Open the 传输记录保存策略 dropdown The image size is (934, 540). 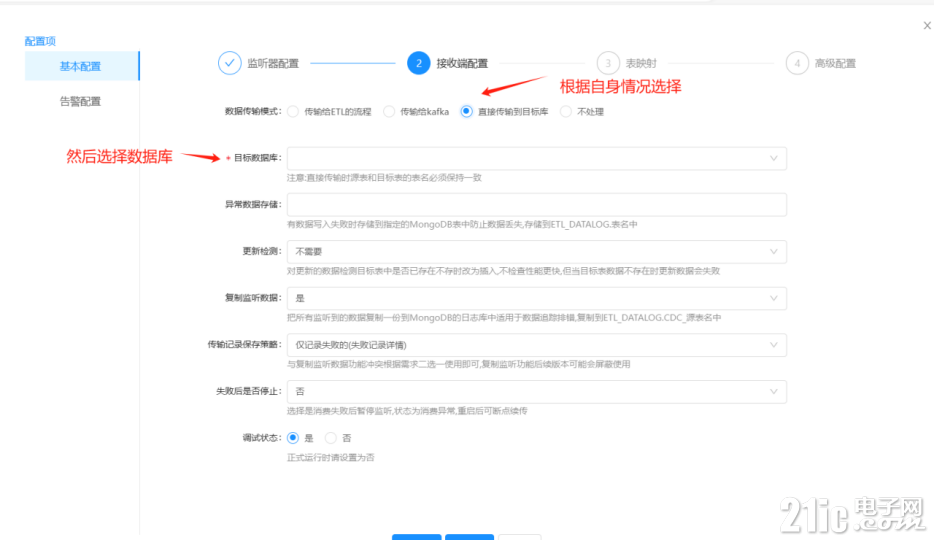537,345
